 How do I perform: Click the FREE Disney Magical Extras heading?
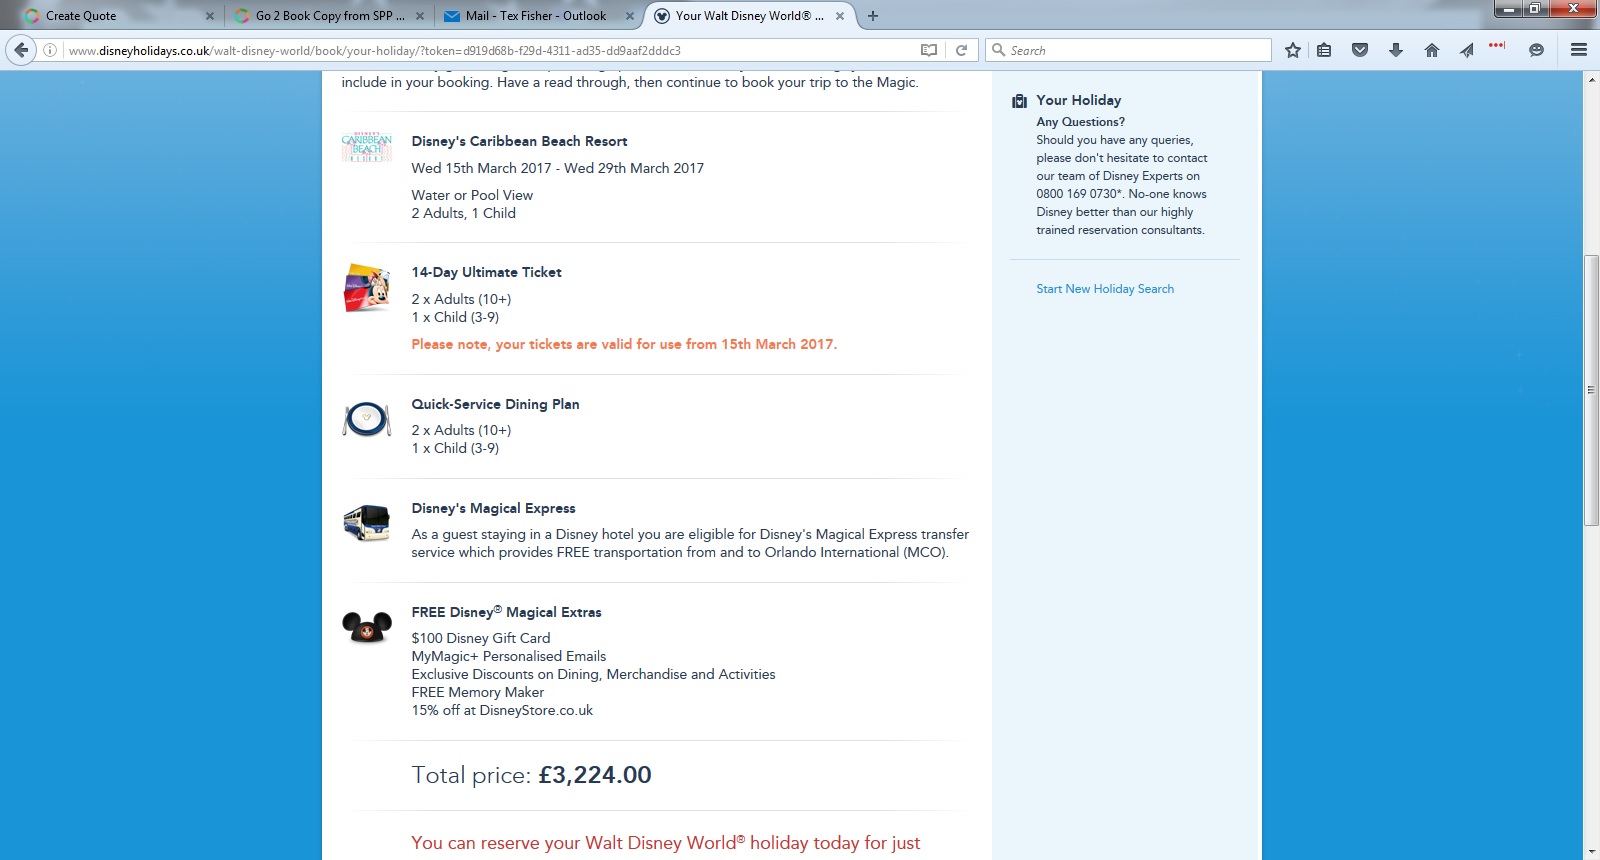[506, 612]
